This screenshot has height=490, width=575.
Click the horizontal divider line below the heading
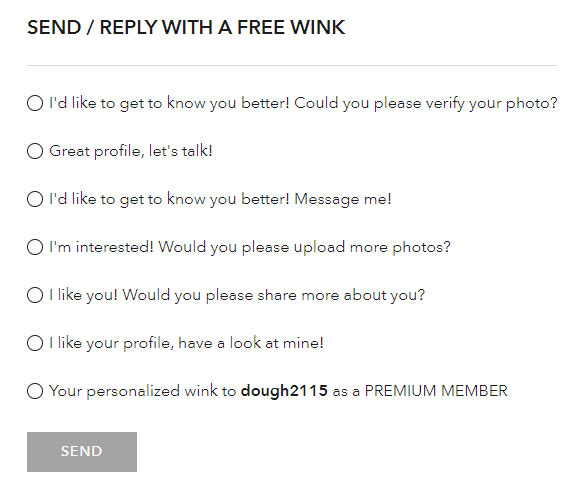click(292, 66)
